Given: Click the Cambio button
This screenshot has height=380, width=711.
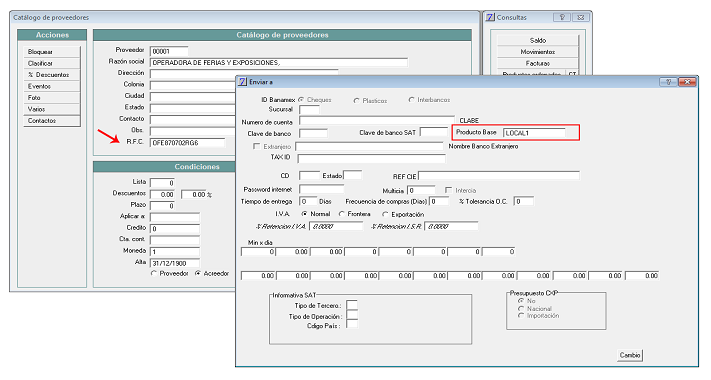Looking at the screenshot, I should pyautogui.click(x=630, y=355).
